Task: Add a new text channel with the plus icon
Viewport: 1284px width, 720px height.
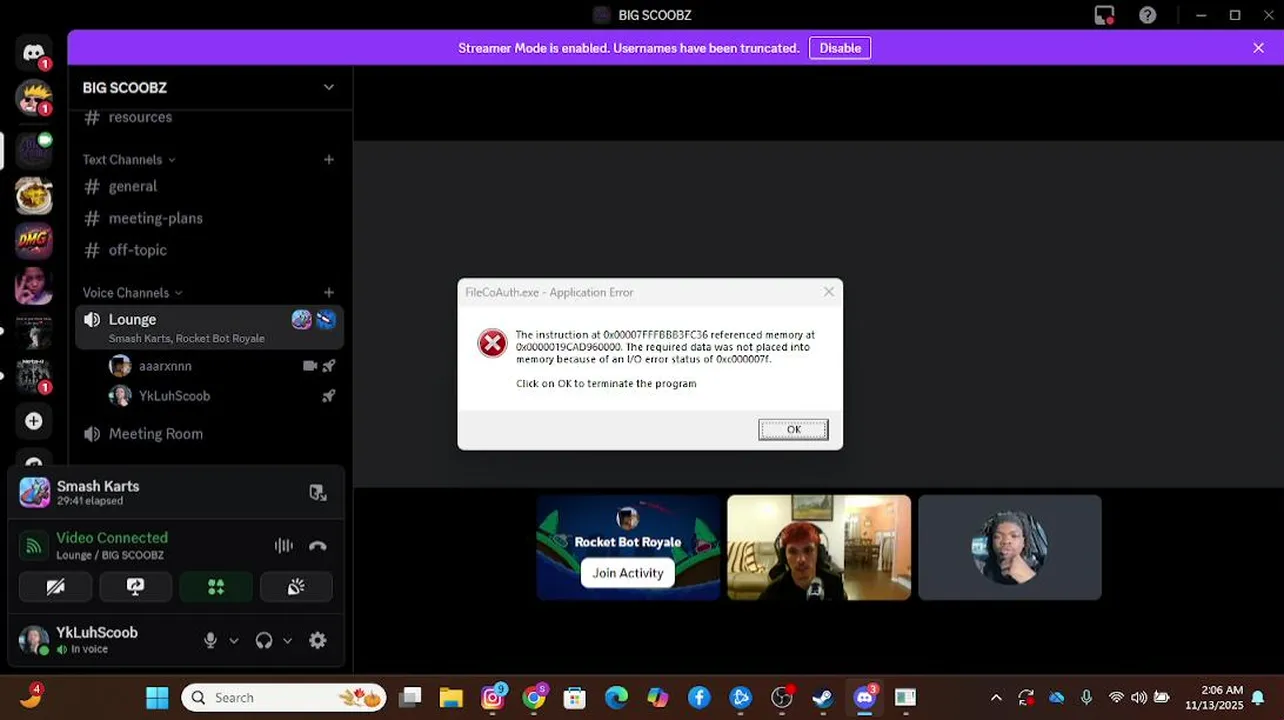Action: pos(329,159)
